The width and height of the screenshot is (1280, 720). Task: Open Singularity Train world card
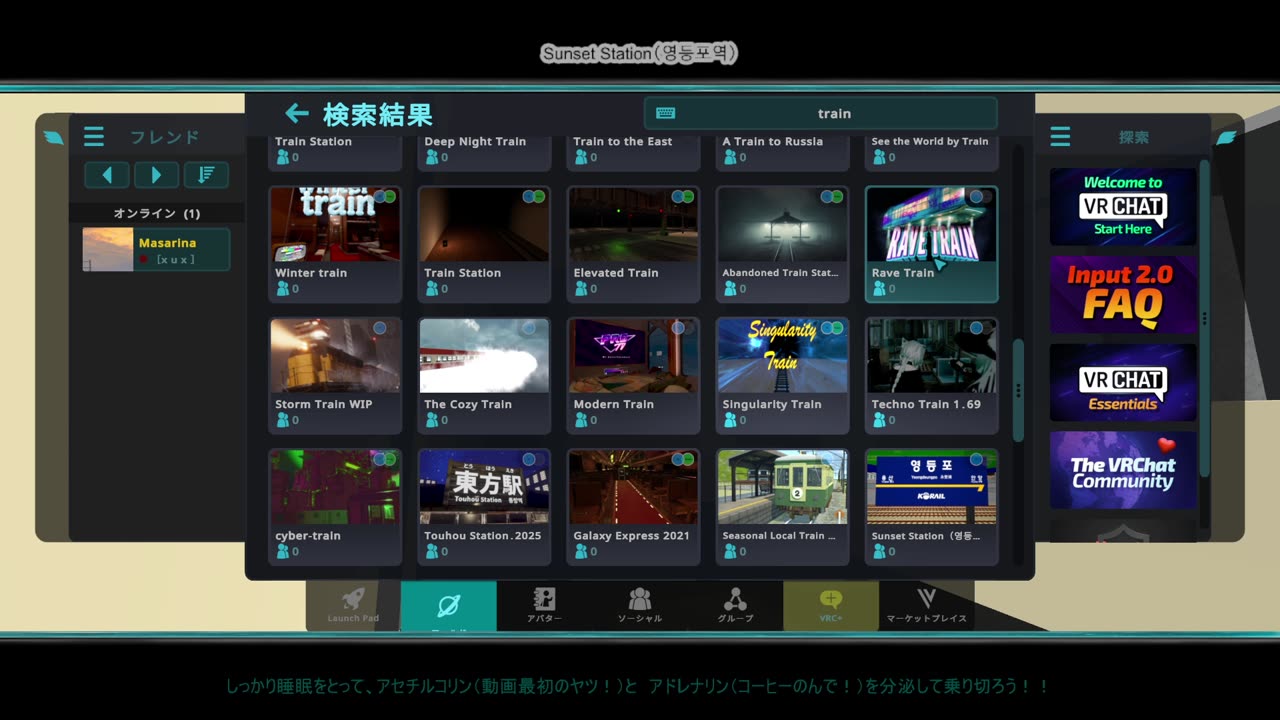(782, 376)
